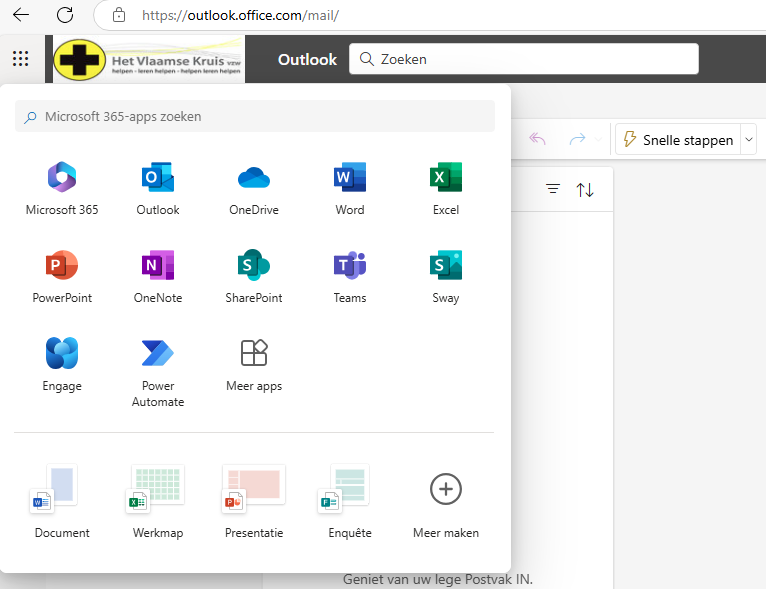Launch Microsoft Teams
The width and height of the screenshot is (766, 589).
click(350, 276)
